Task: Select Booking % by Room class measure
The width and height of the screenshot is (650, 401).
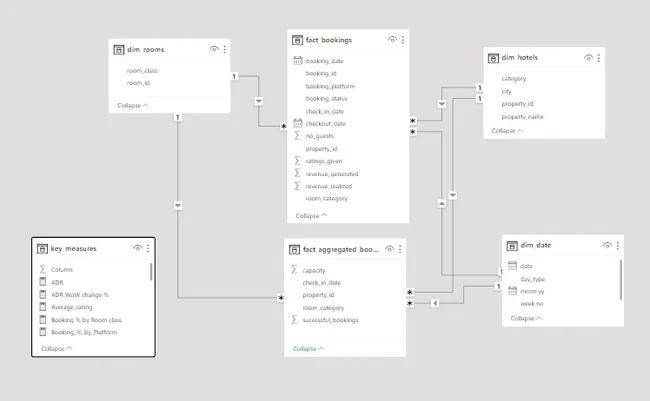Action: coord(86,320)
